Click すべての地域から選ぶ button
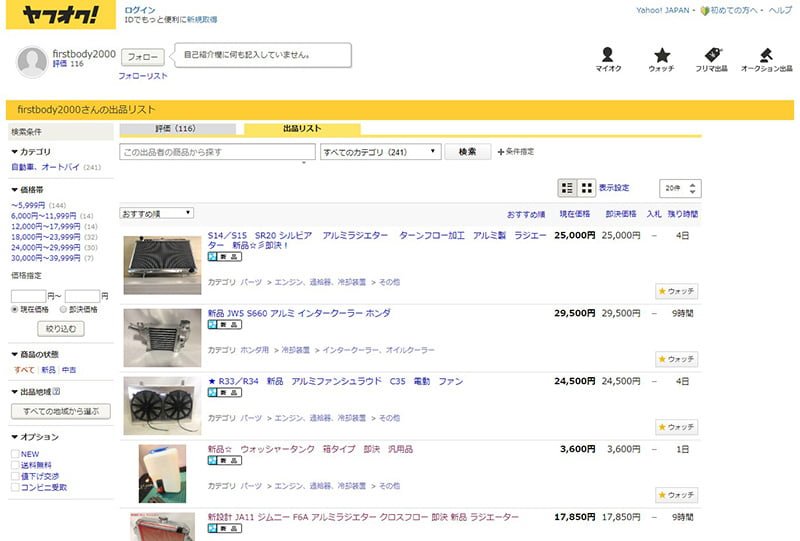The width and height of the screenshot is (800, 541). 61,411
